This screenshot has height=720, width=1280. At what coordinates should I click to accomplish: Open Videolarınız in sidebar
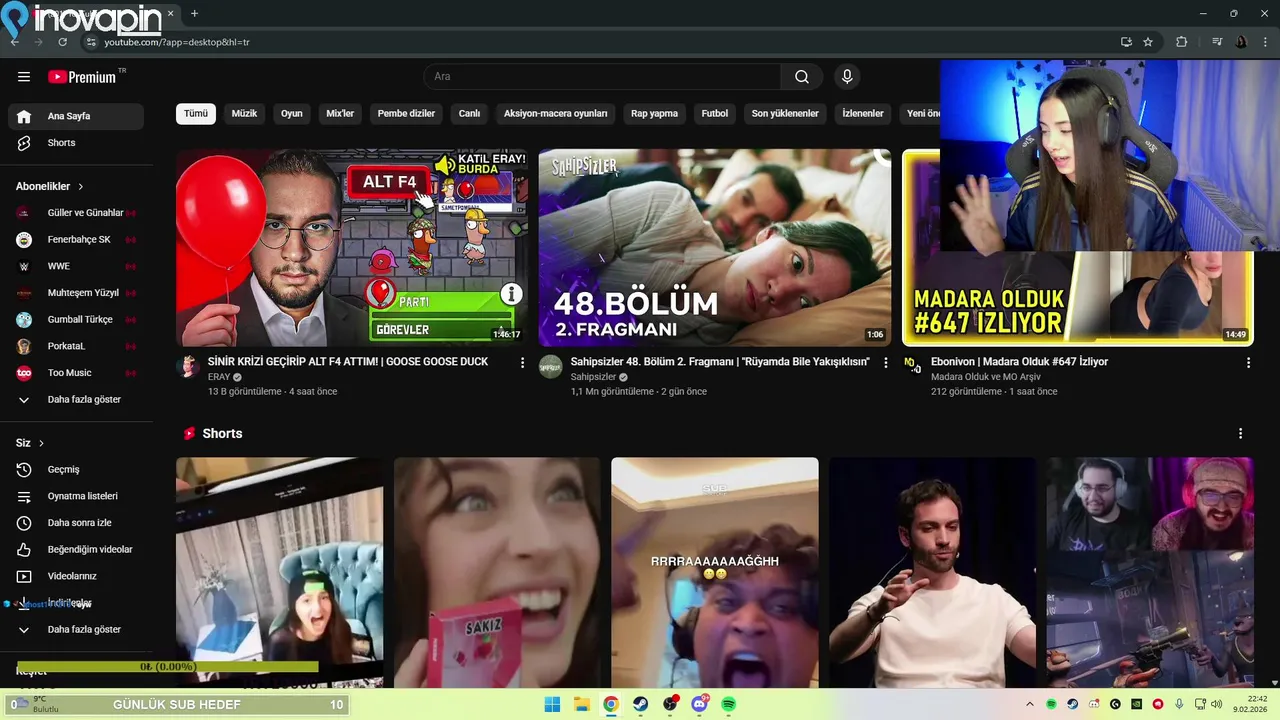(x=76, y=576)
